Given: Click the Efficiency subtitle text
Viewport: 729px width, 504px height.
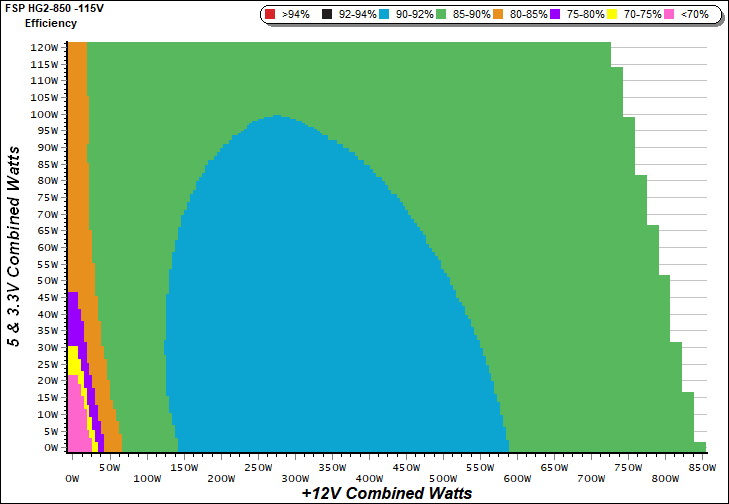Looking at the screenshot, I should pos(50,22).
